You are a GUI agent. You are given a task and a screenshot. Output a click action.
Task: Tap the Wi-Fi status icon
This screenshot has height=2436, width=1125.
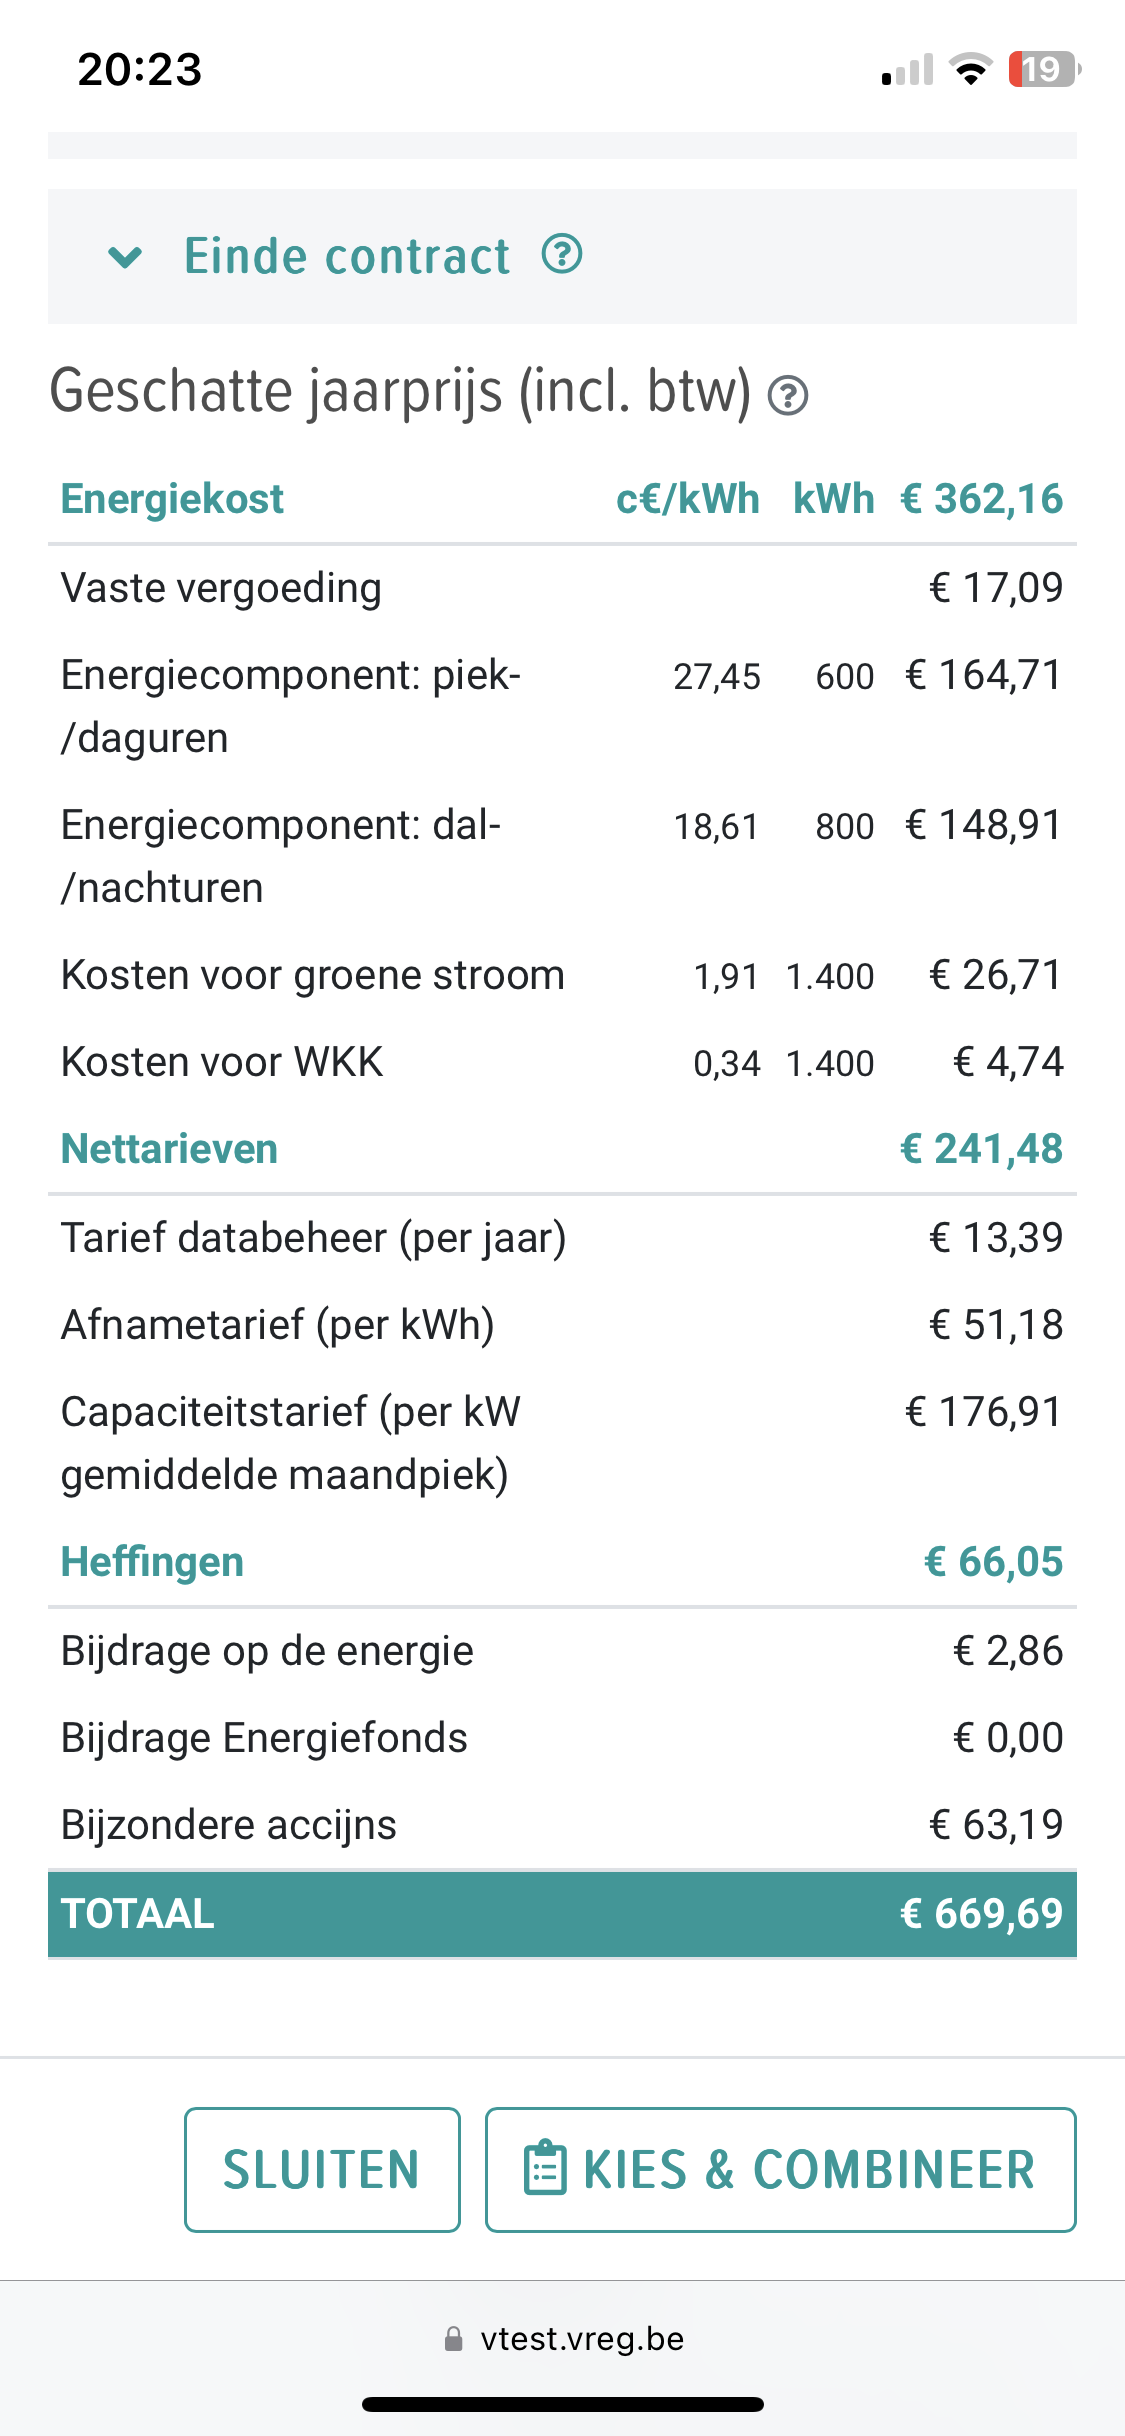969,69
